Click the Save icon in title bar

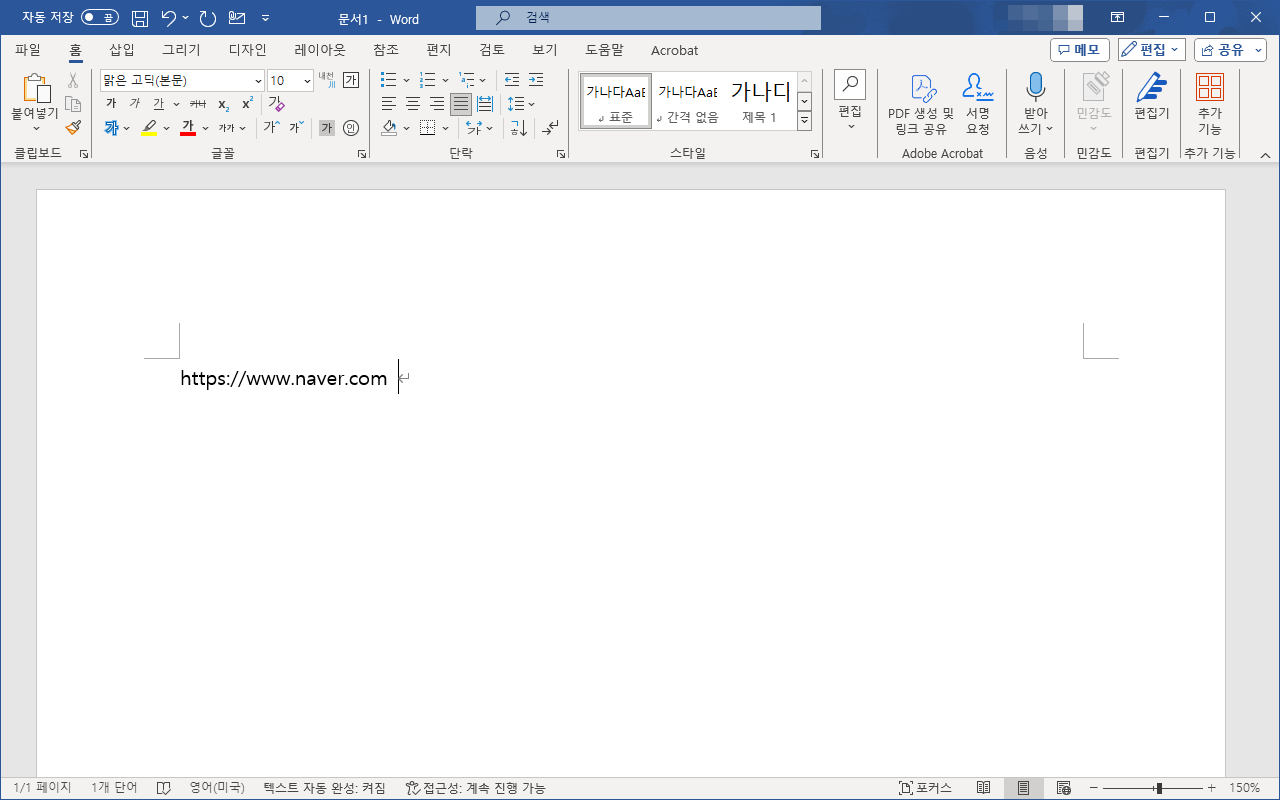(x=140, y=18)
